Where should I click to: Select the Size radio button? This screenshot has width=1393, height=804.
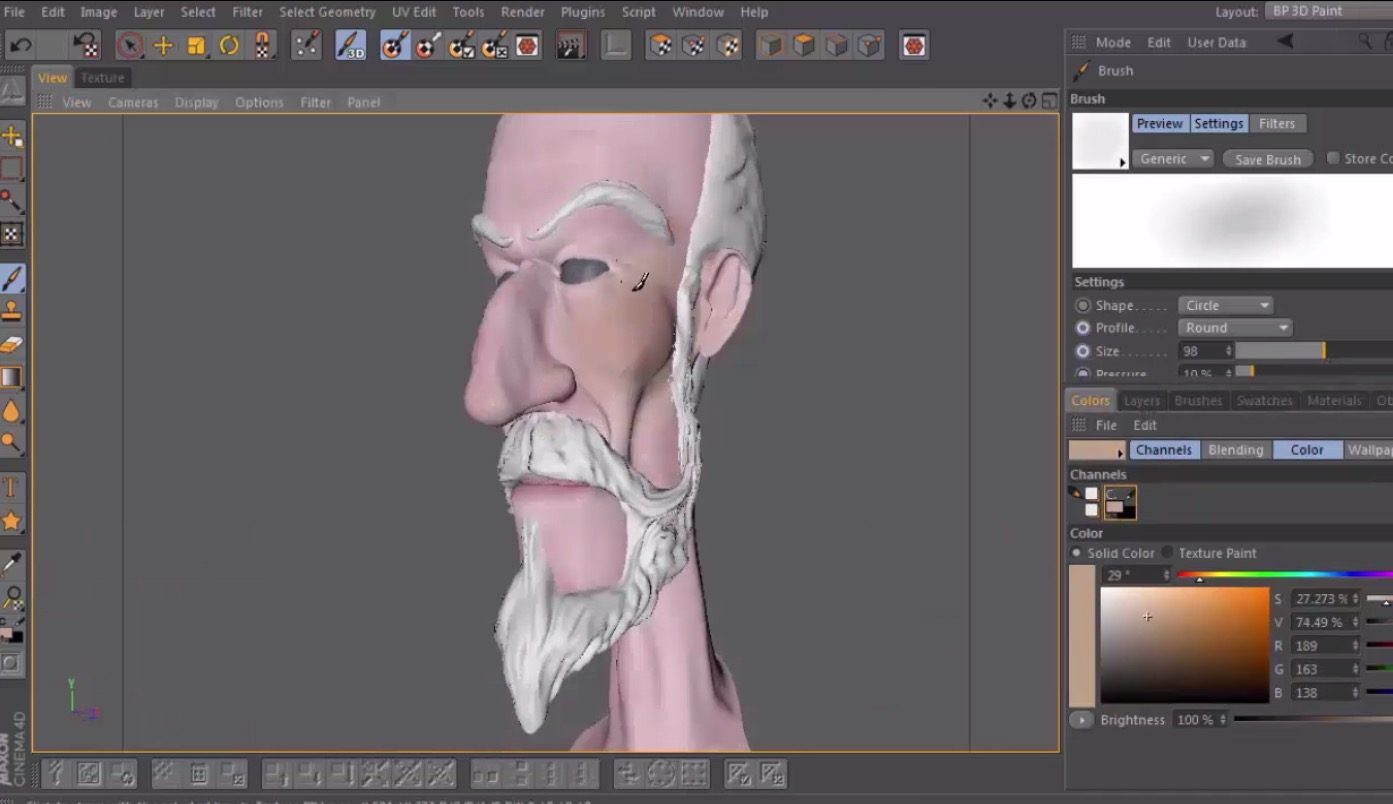click(1083, 351)
